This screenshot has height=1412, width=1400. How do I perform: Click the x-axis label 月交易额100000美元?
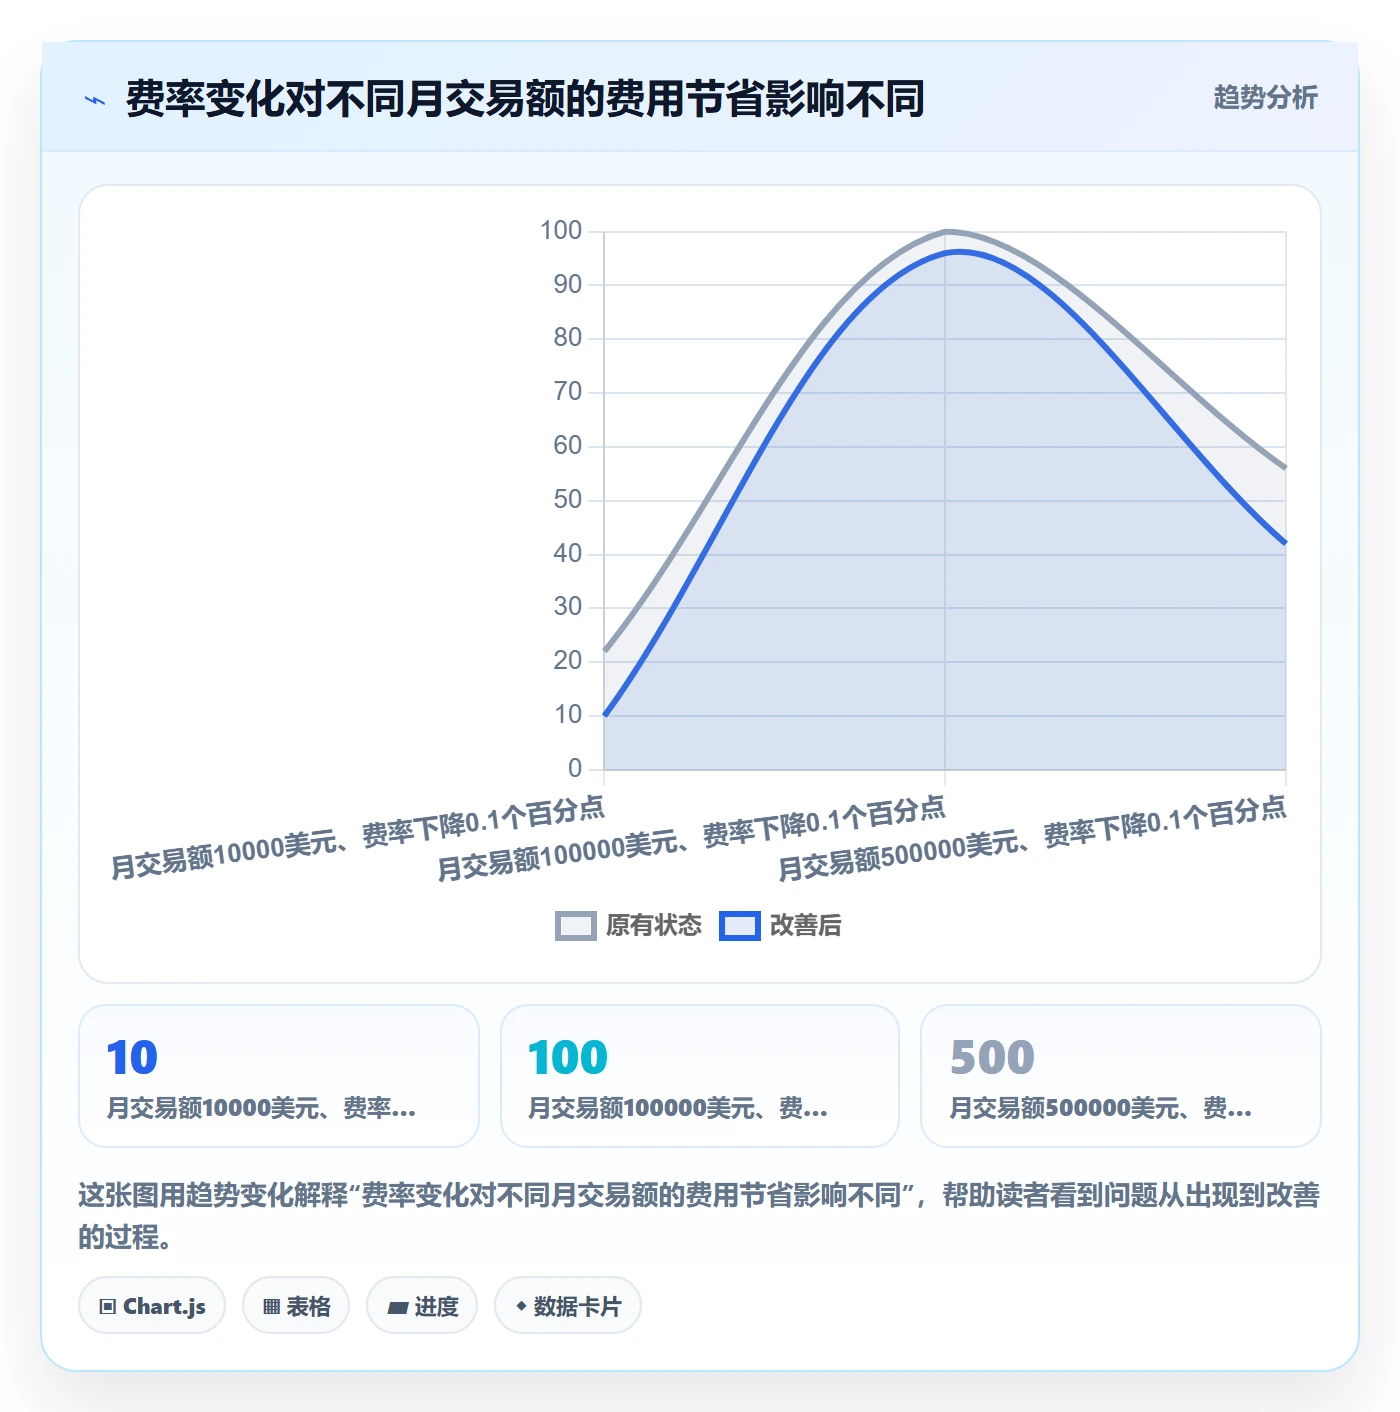tap(691, 838)
